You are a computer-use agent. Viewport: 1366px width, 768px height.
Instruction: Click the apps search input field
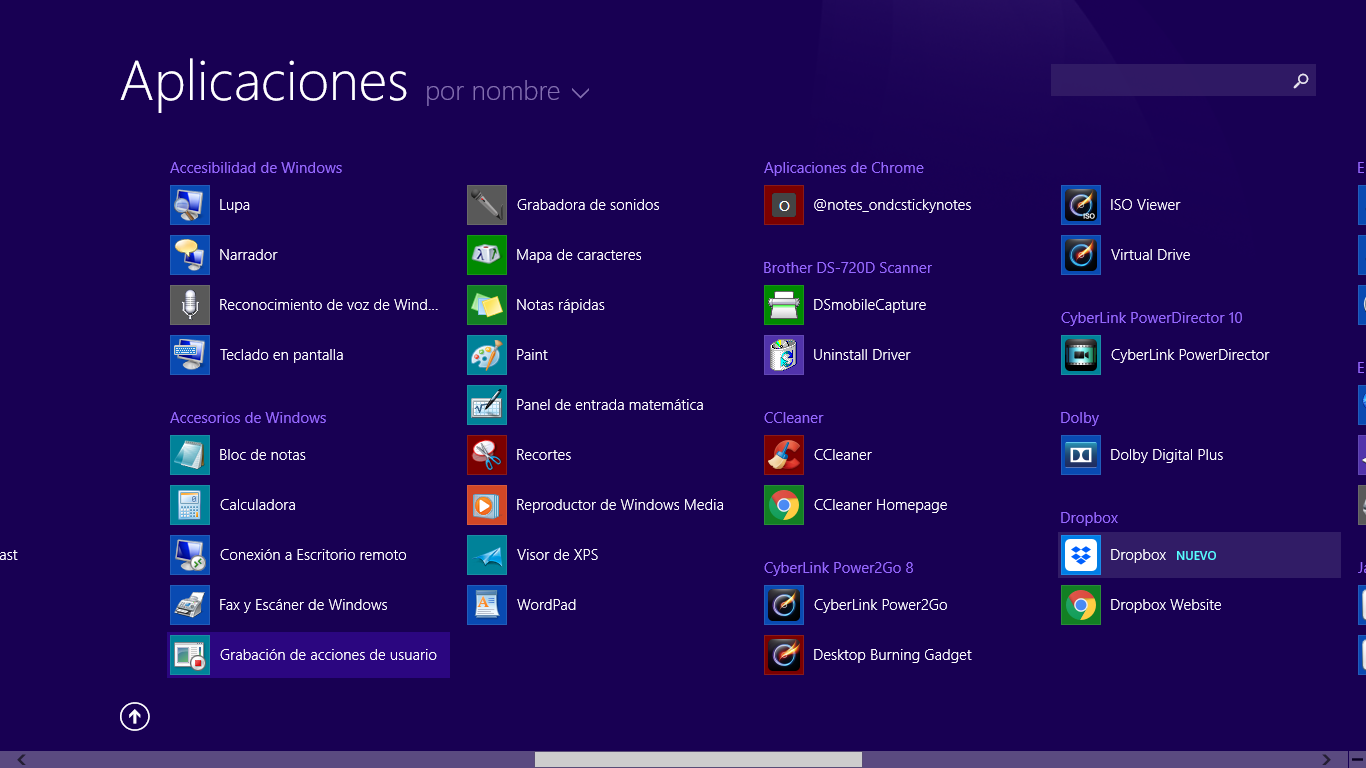point(1168,80)
